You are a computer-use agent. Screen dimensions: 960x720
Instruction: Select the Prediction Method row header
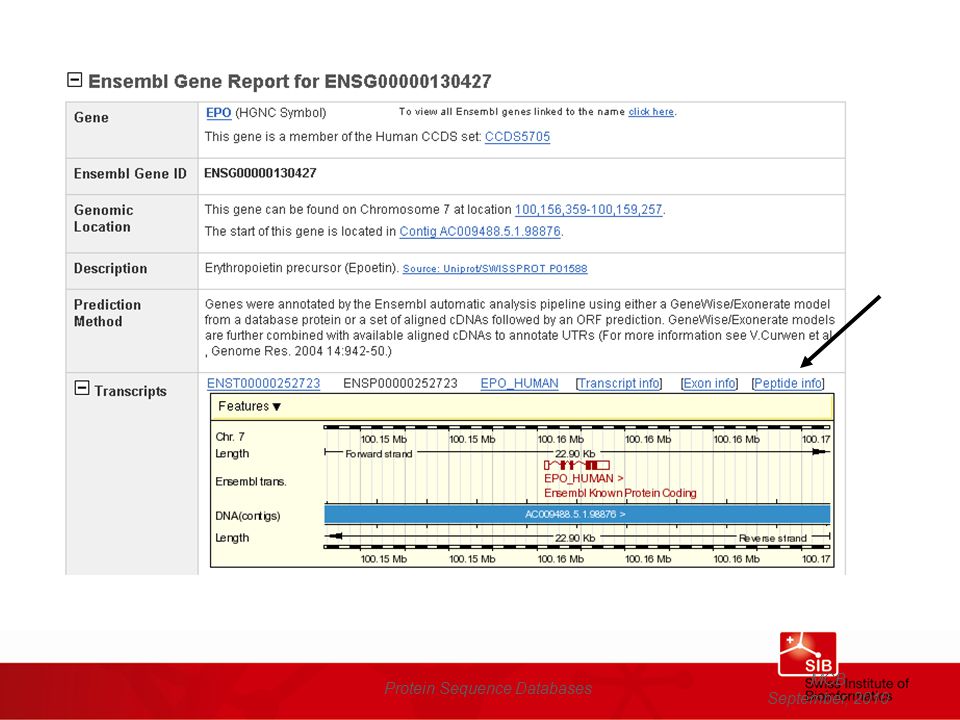click(x=107, y=313)
